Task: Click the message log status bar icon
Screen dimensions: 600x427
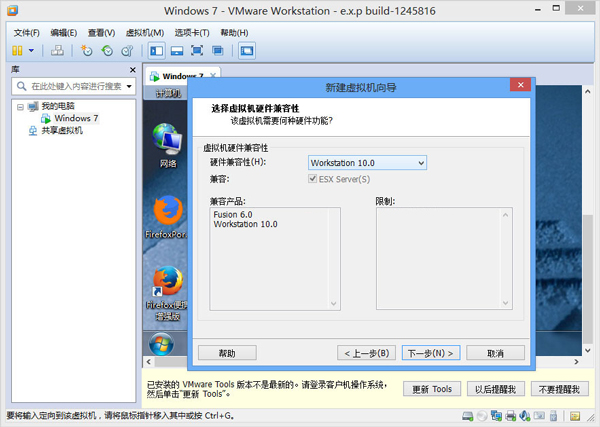Action: [575, 416]
